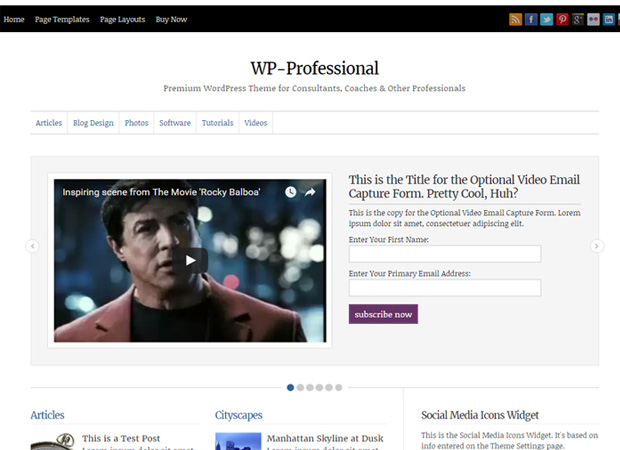This screenshot has height=450, width=620.
Task: Click the video share arrow icon
Action: tap(310, 192)
